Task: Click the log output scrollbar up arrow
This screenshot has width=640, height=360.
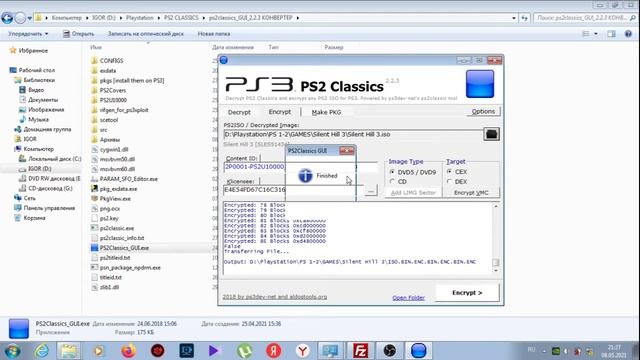Action: tap(496, 207)
